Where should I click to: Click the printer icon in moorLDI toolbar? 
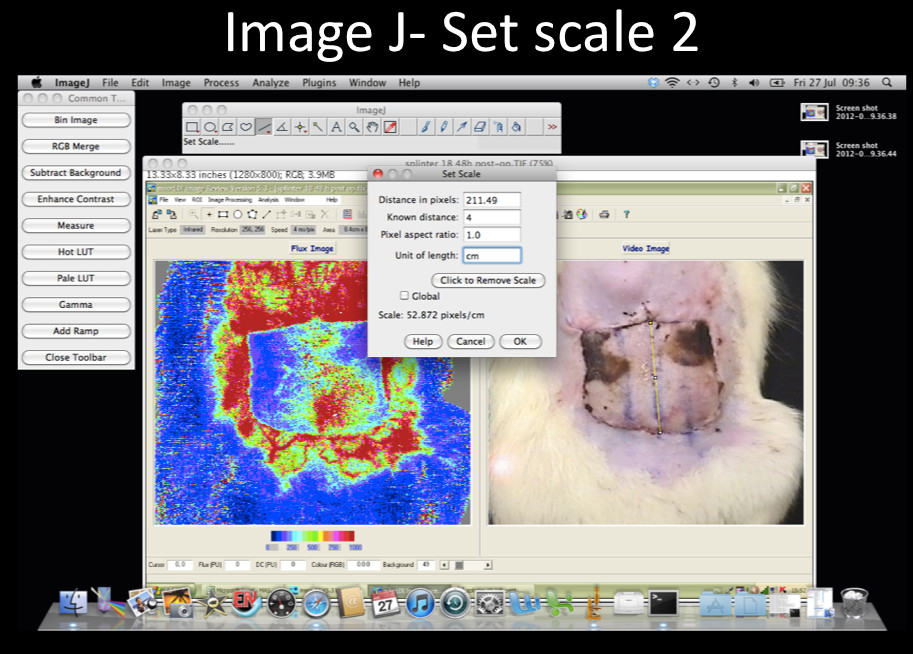point(604,214)
